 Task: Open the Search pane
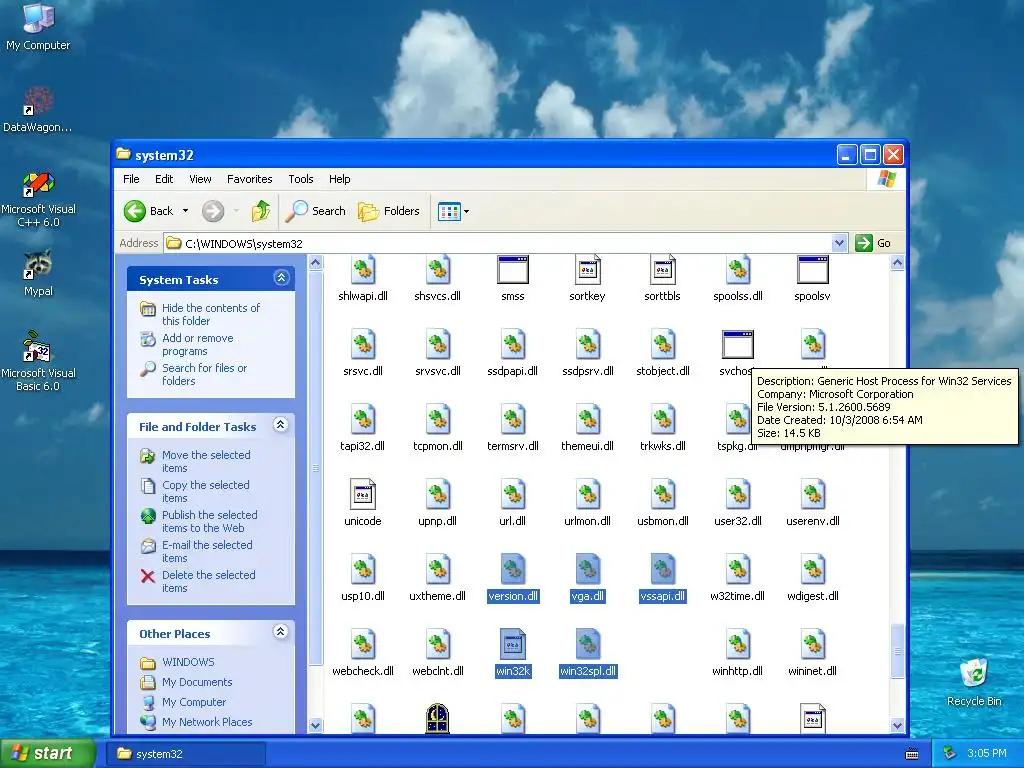coord(316,211)
